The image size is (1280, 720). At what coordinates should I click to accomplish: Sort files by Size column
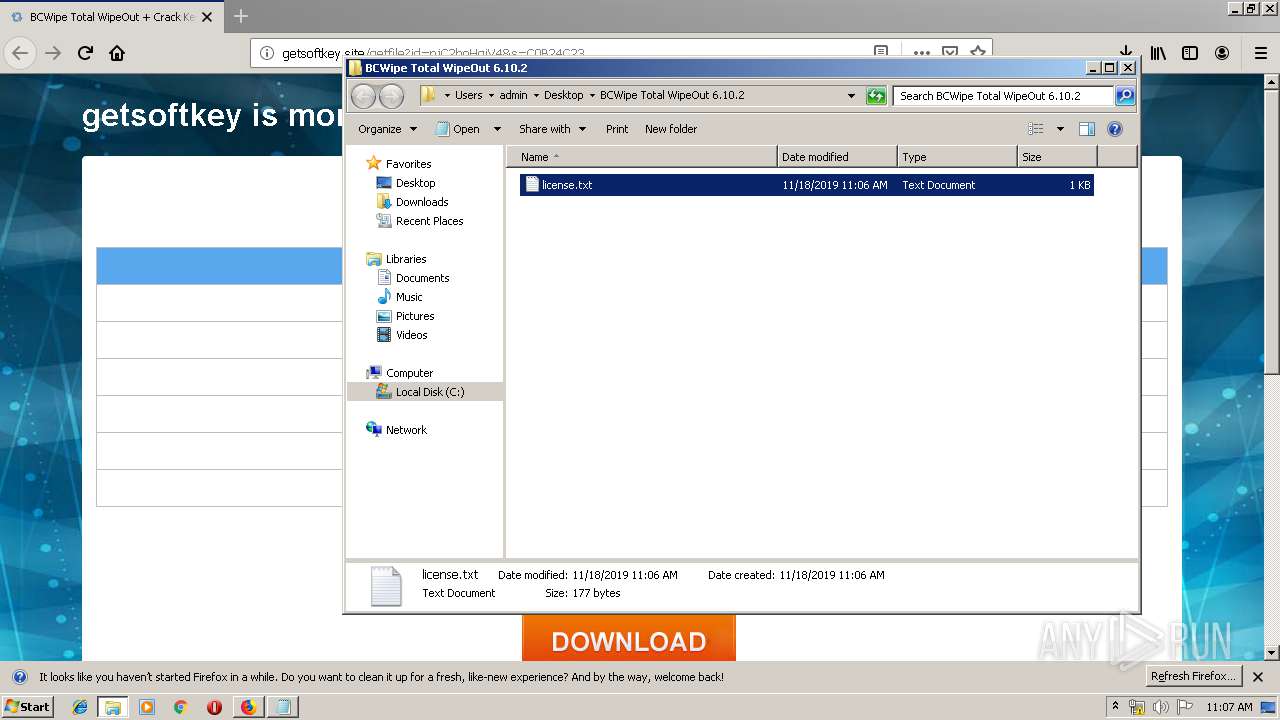1057,157
